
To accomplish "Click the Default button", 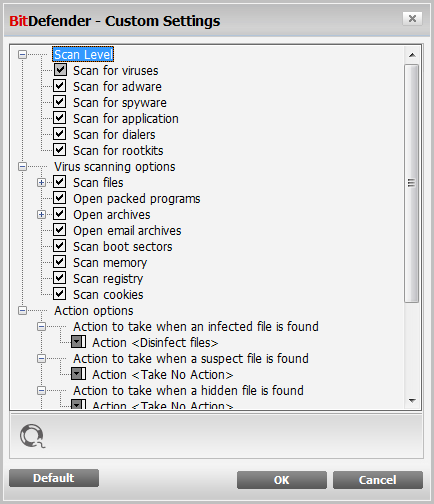I will click(x=54, y=478).
